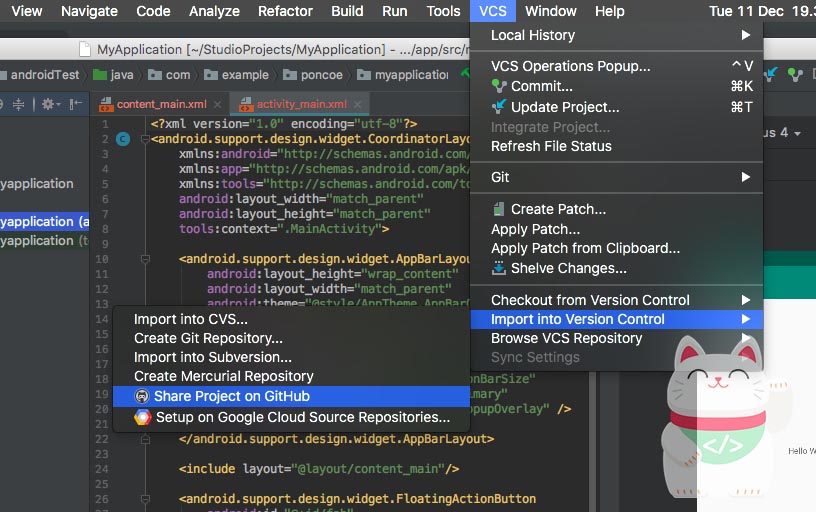Select Import into Version Control item

[617, 319]
